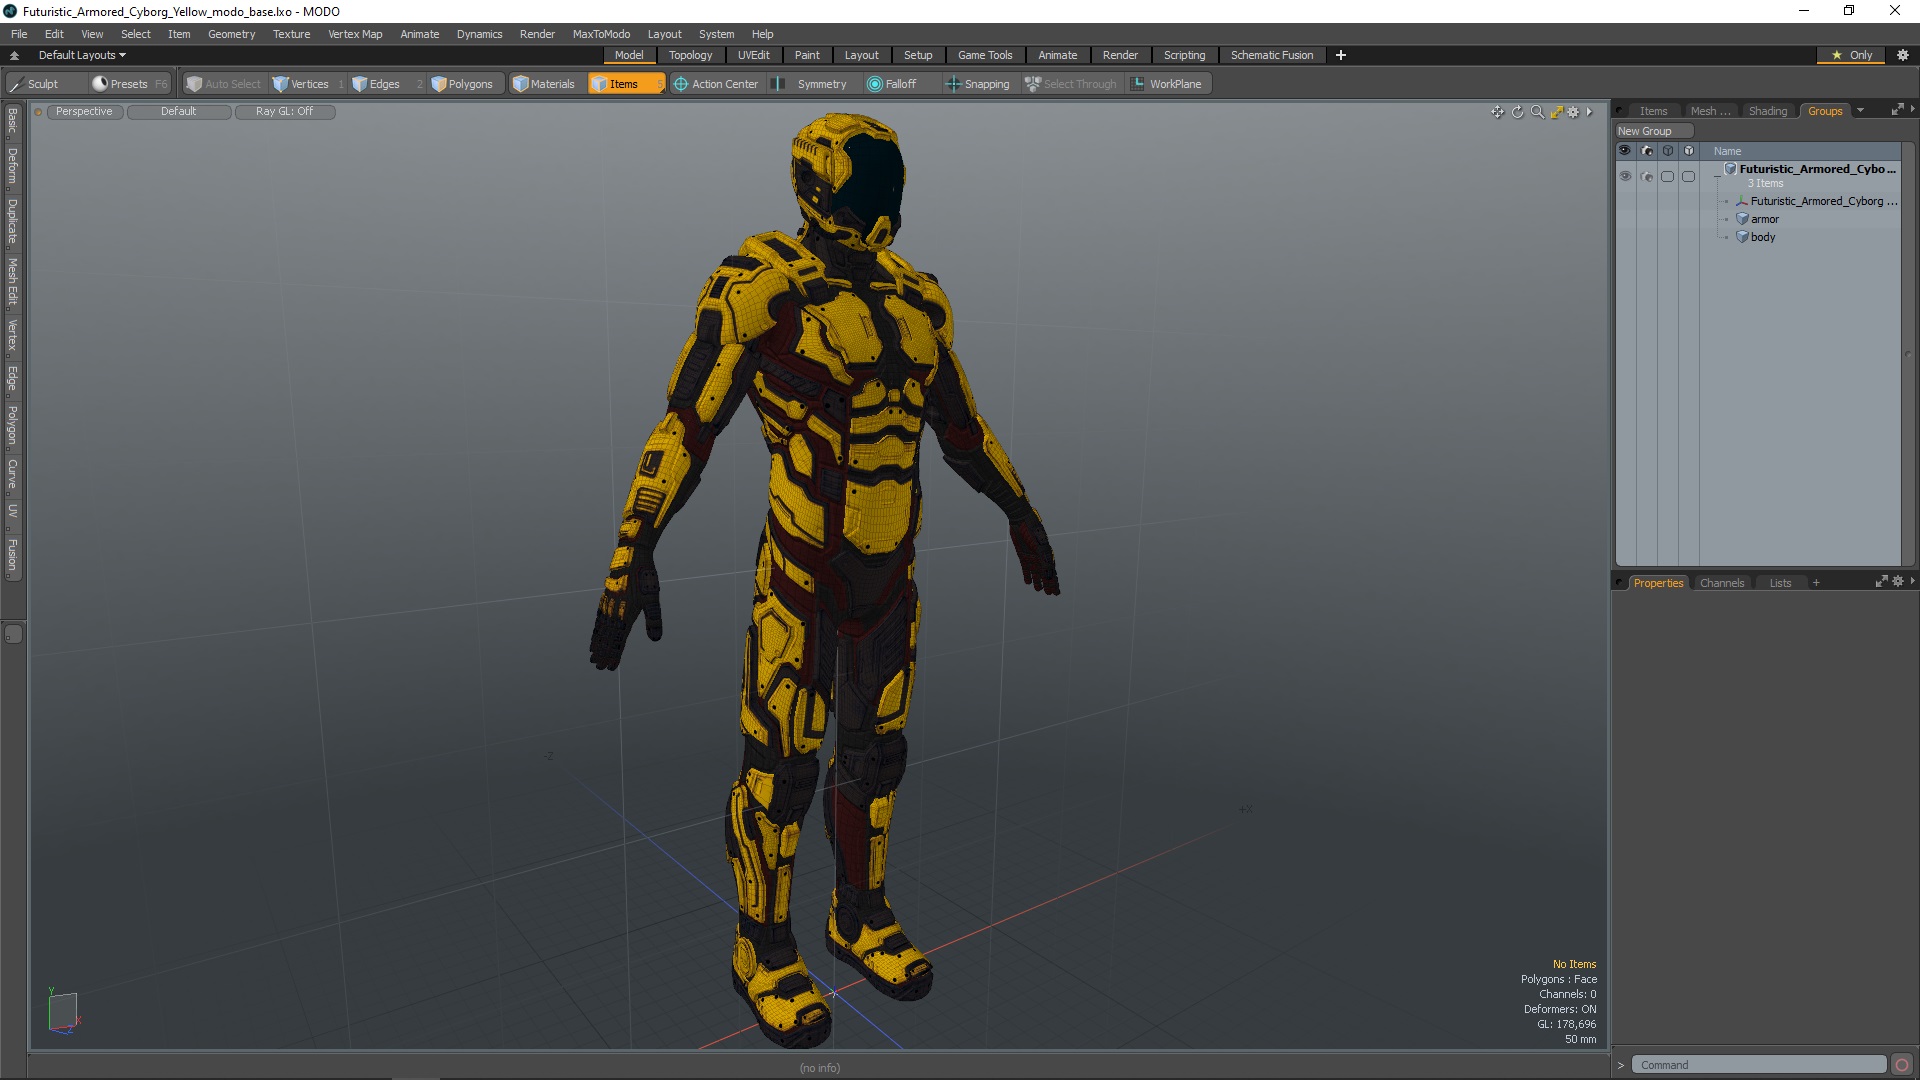
Task: Open the Geometry menu
Action: coord(231,34)
